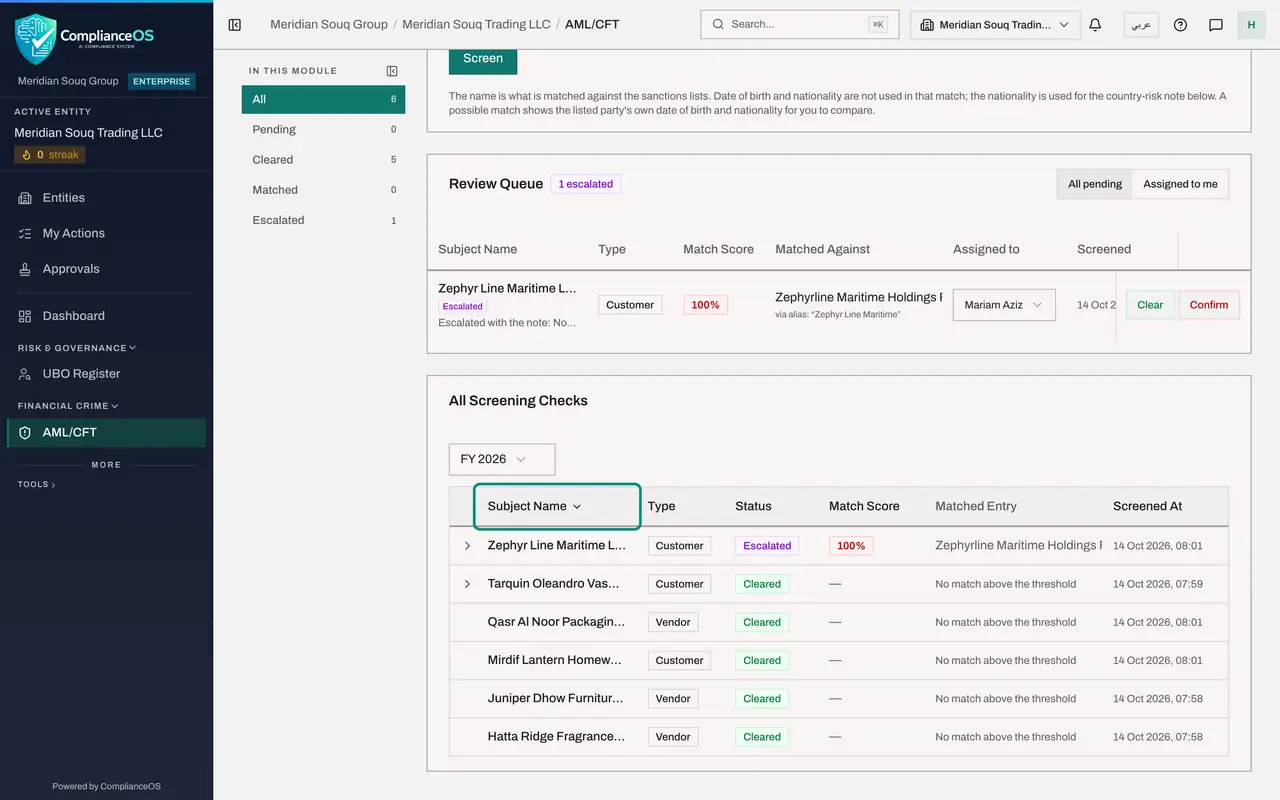Click the My Actions checklist icon

tap(25, 233)
